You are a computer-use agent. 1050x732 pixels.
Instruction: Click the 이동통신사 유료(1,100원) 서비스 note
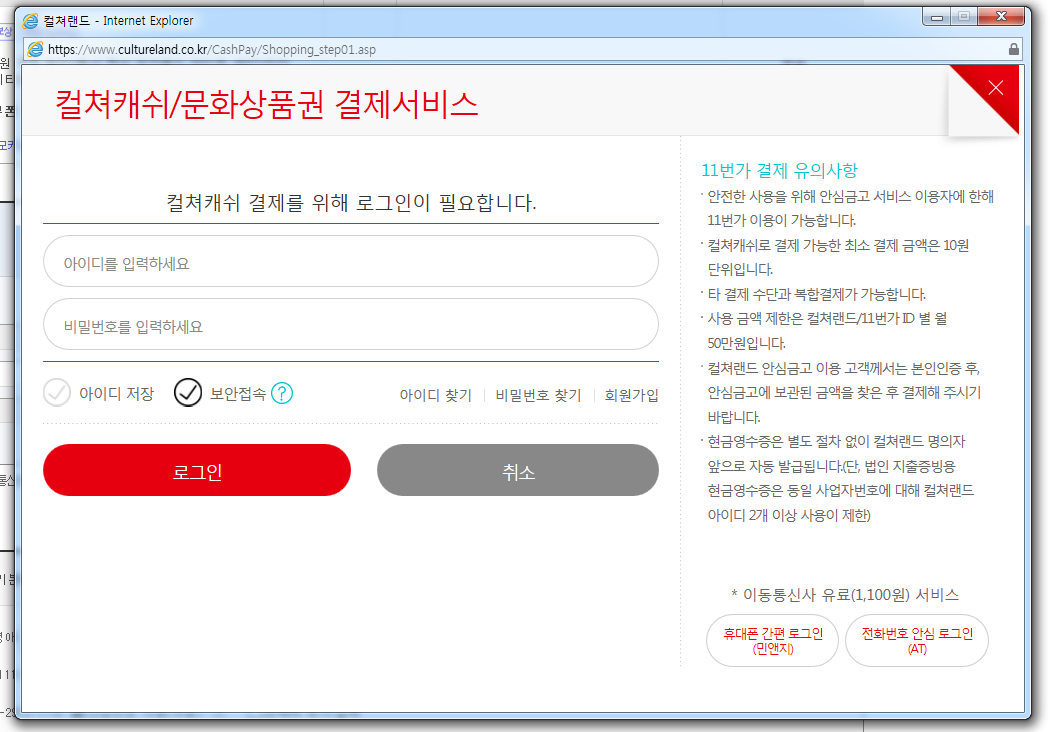click(x=845, y=595)
